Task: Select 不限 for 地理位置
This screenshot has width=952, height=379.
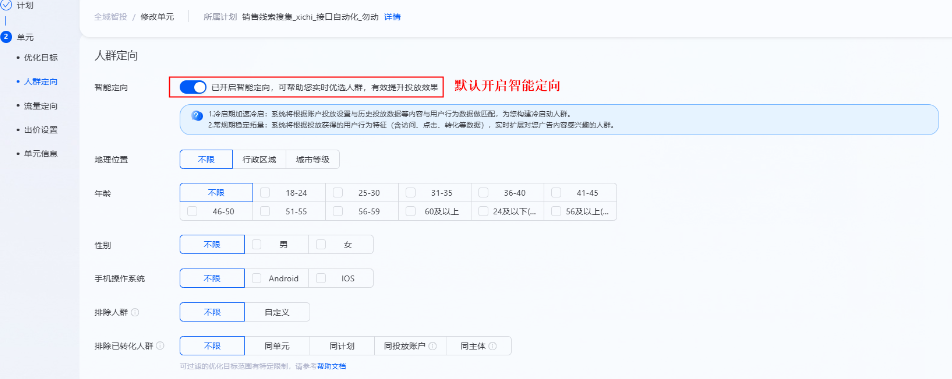Action: [206, 159]
